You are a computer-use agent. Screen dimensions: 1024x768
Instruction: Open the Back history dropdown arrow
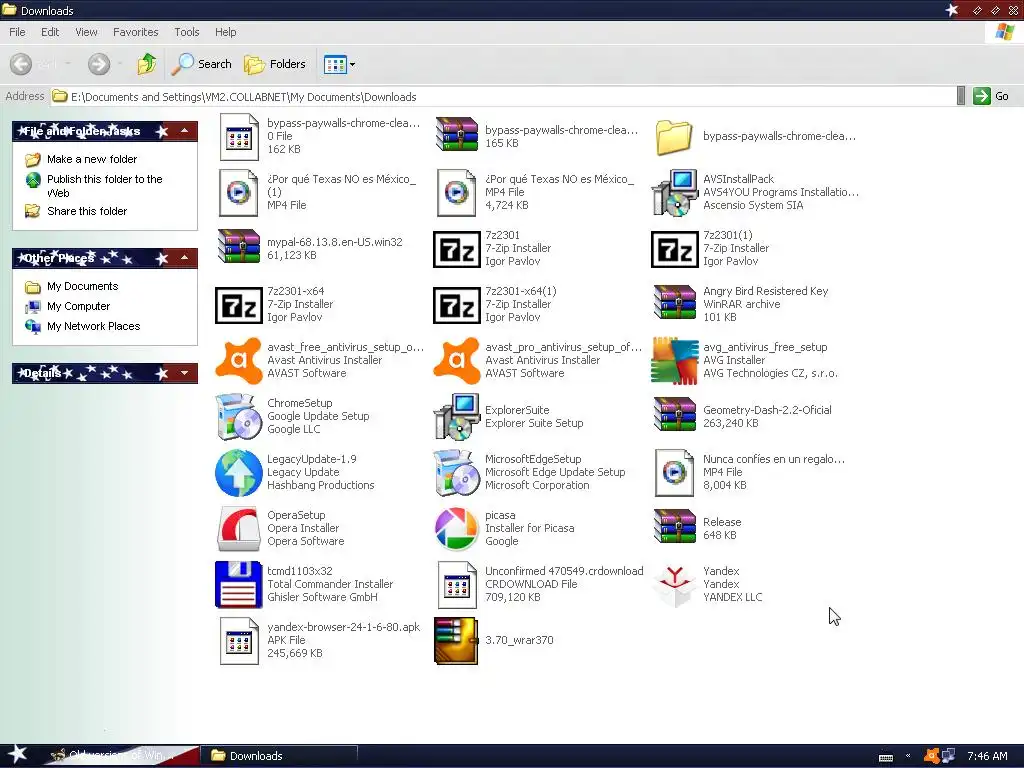[x=68, y=64]
